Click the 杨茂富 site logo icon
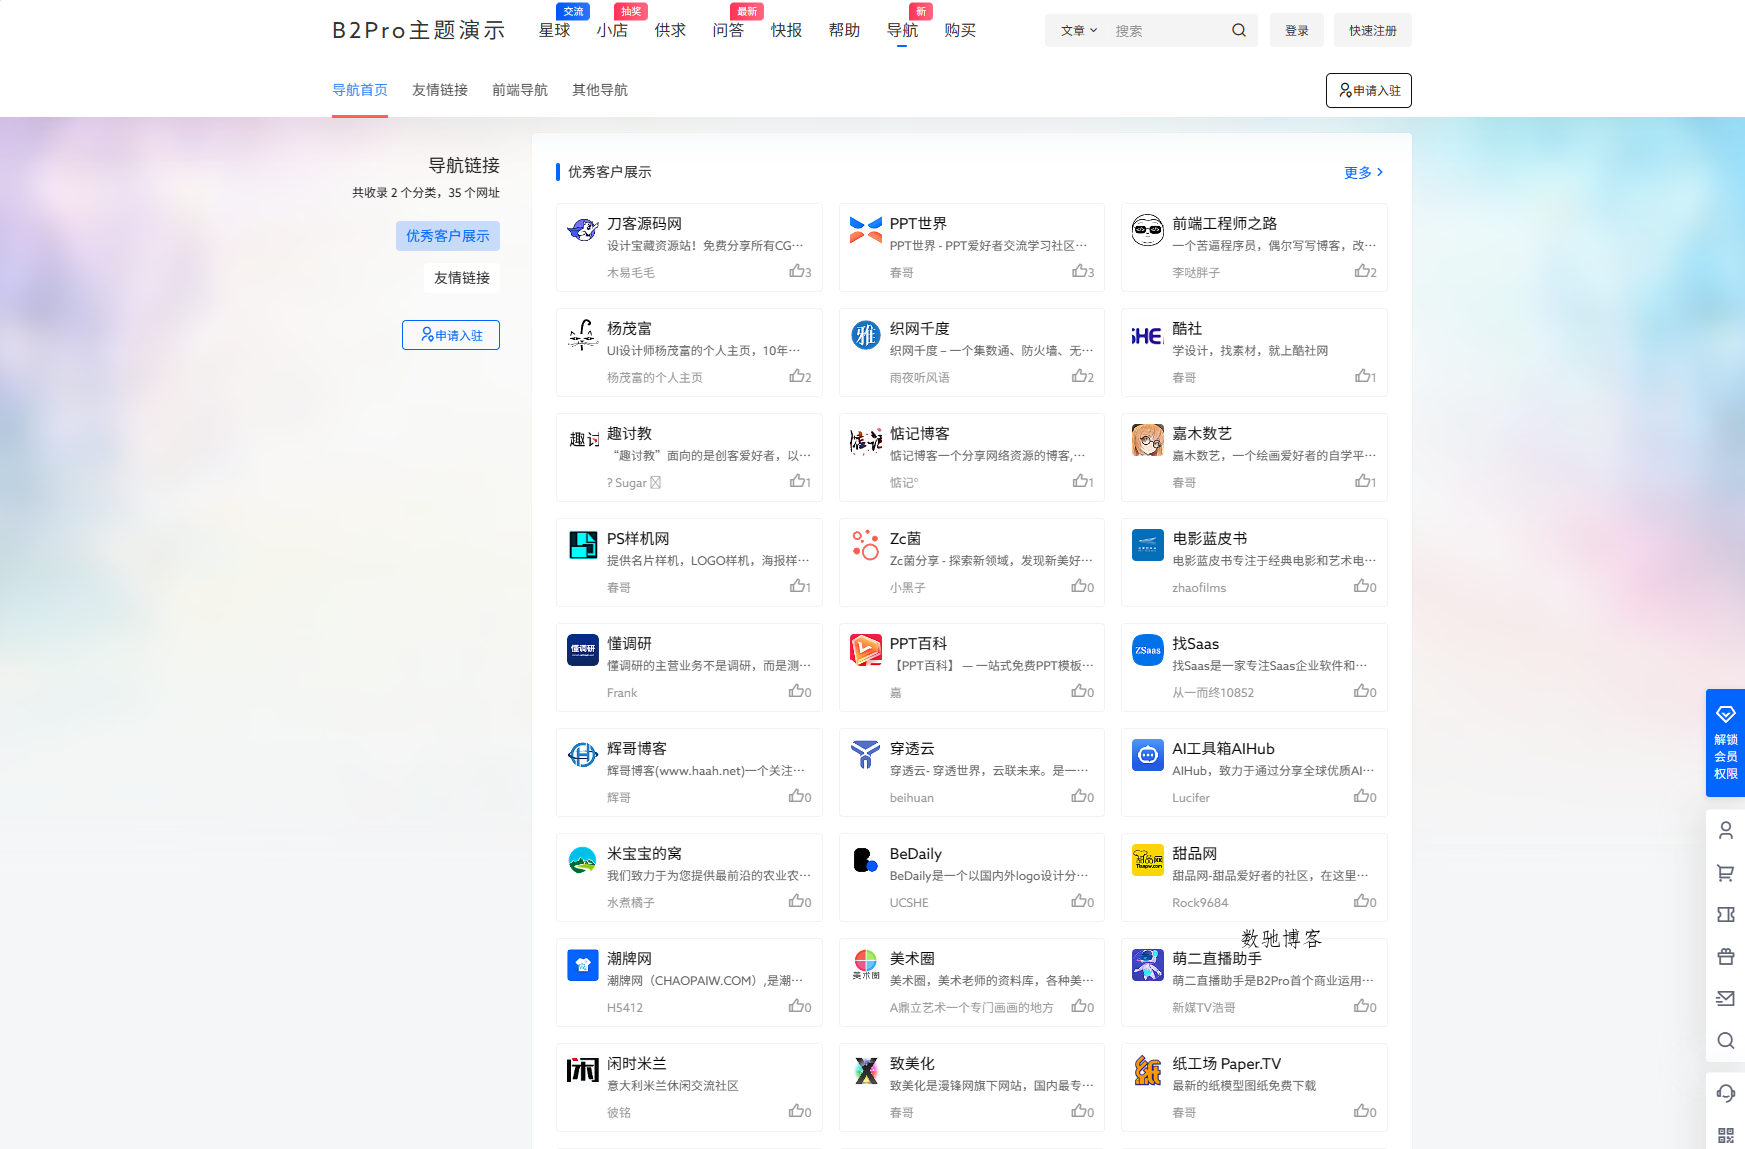The height and width of the screenshot is (1149, 1745). point(583,335)
